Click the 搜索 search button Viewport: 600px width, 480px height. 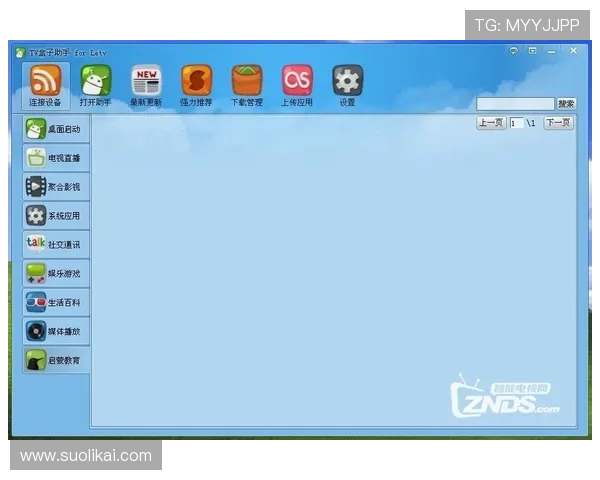(x=566, y=104)
